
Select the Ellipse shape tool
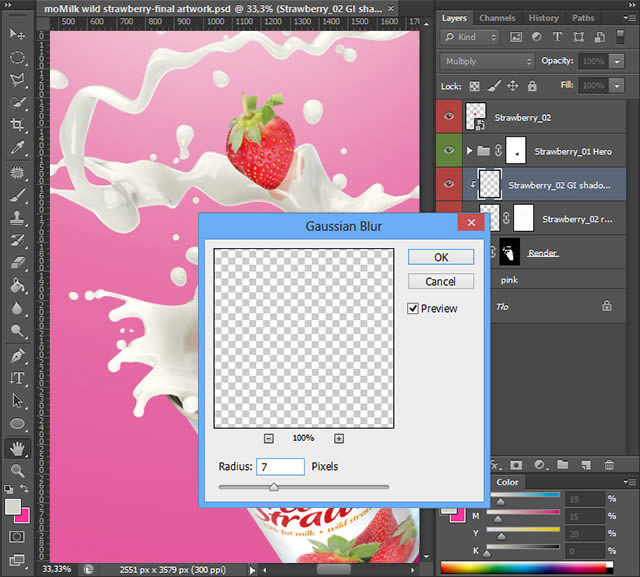17,424
